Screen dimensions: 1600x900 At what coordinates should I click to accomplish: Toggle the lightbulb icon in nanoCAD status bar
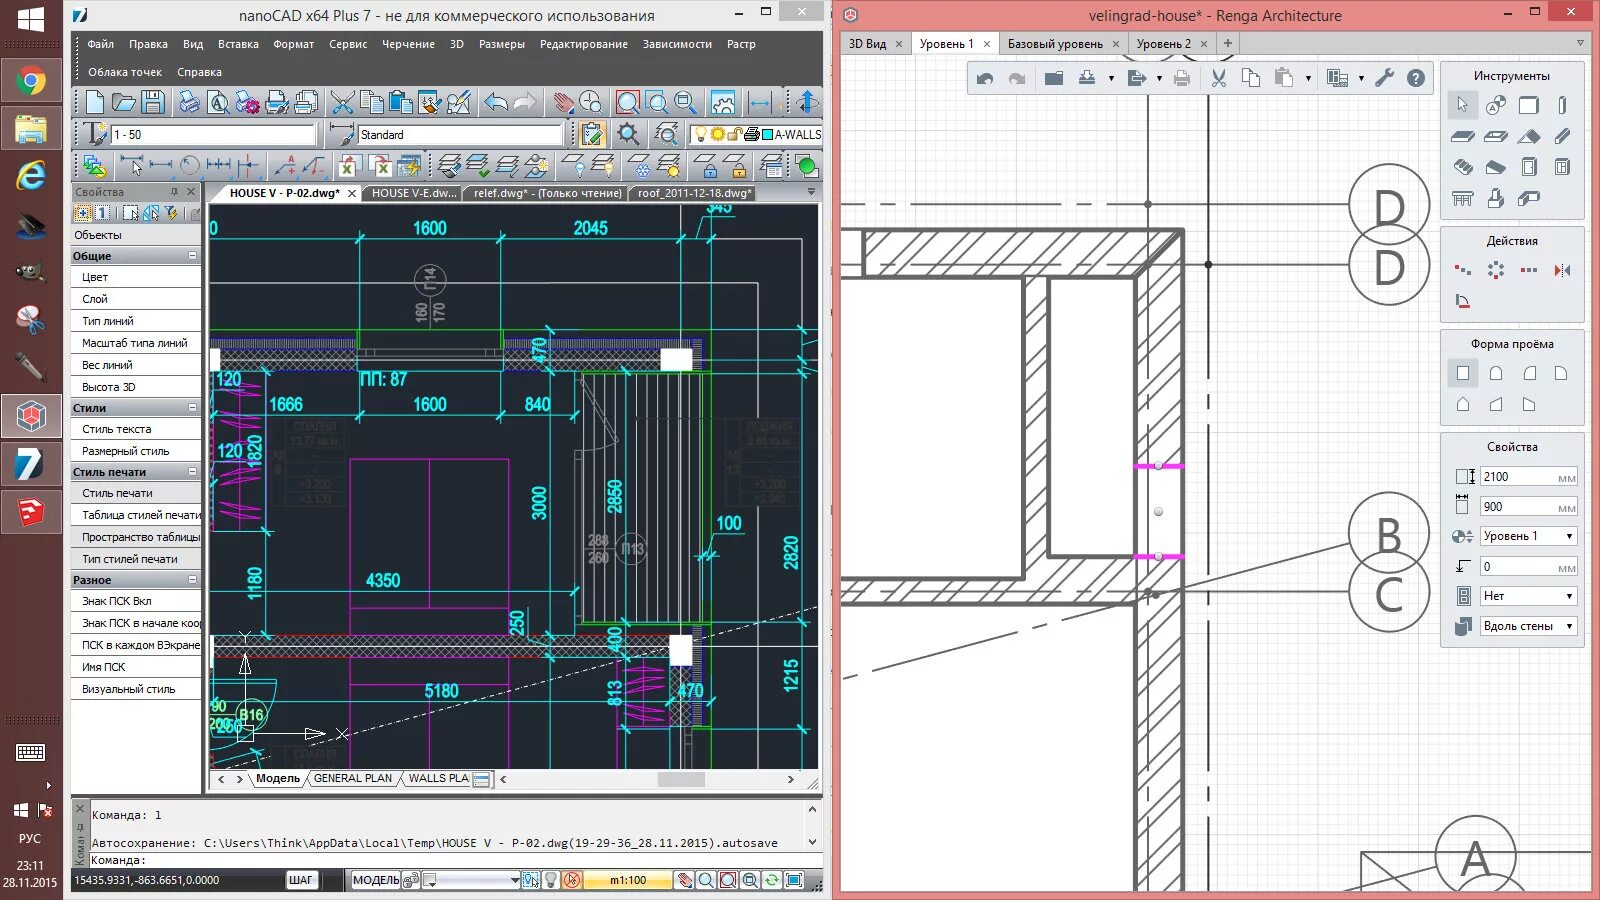click(x=550, y=880)
